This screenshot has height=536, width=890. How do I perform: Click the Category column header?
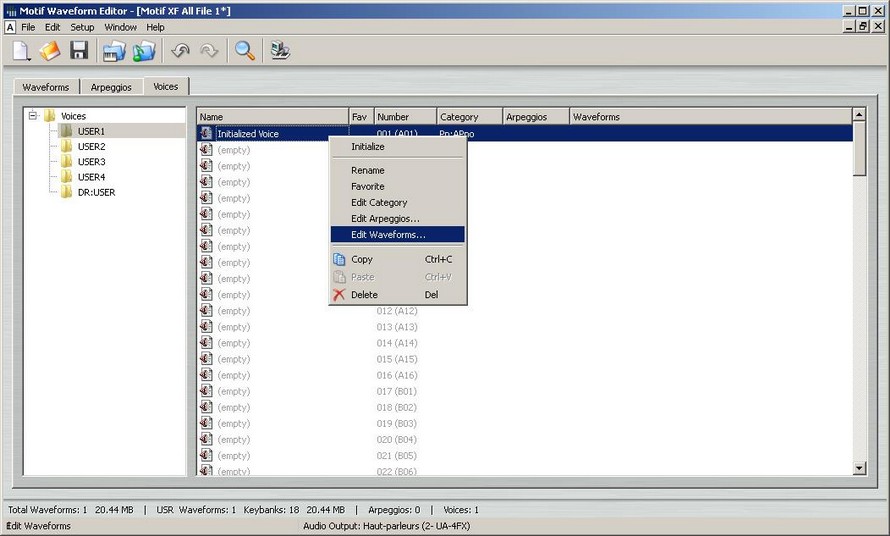coord(468,117)
